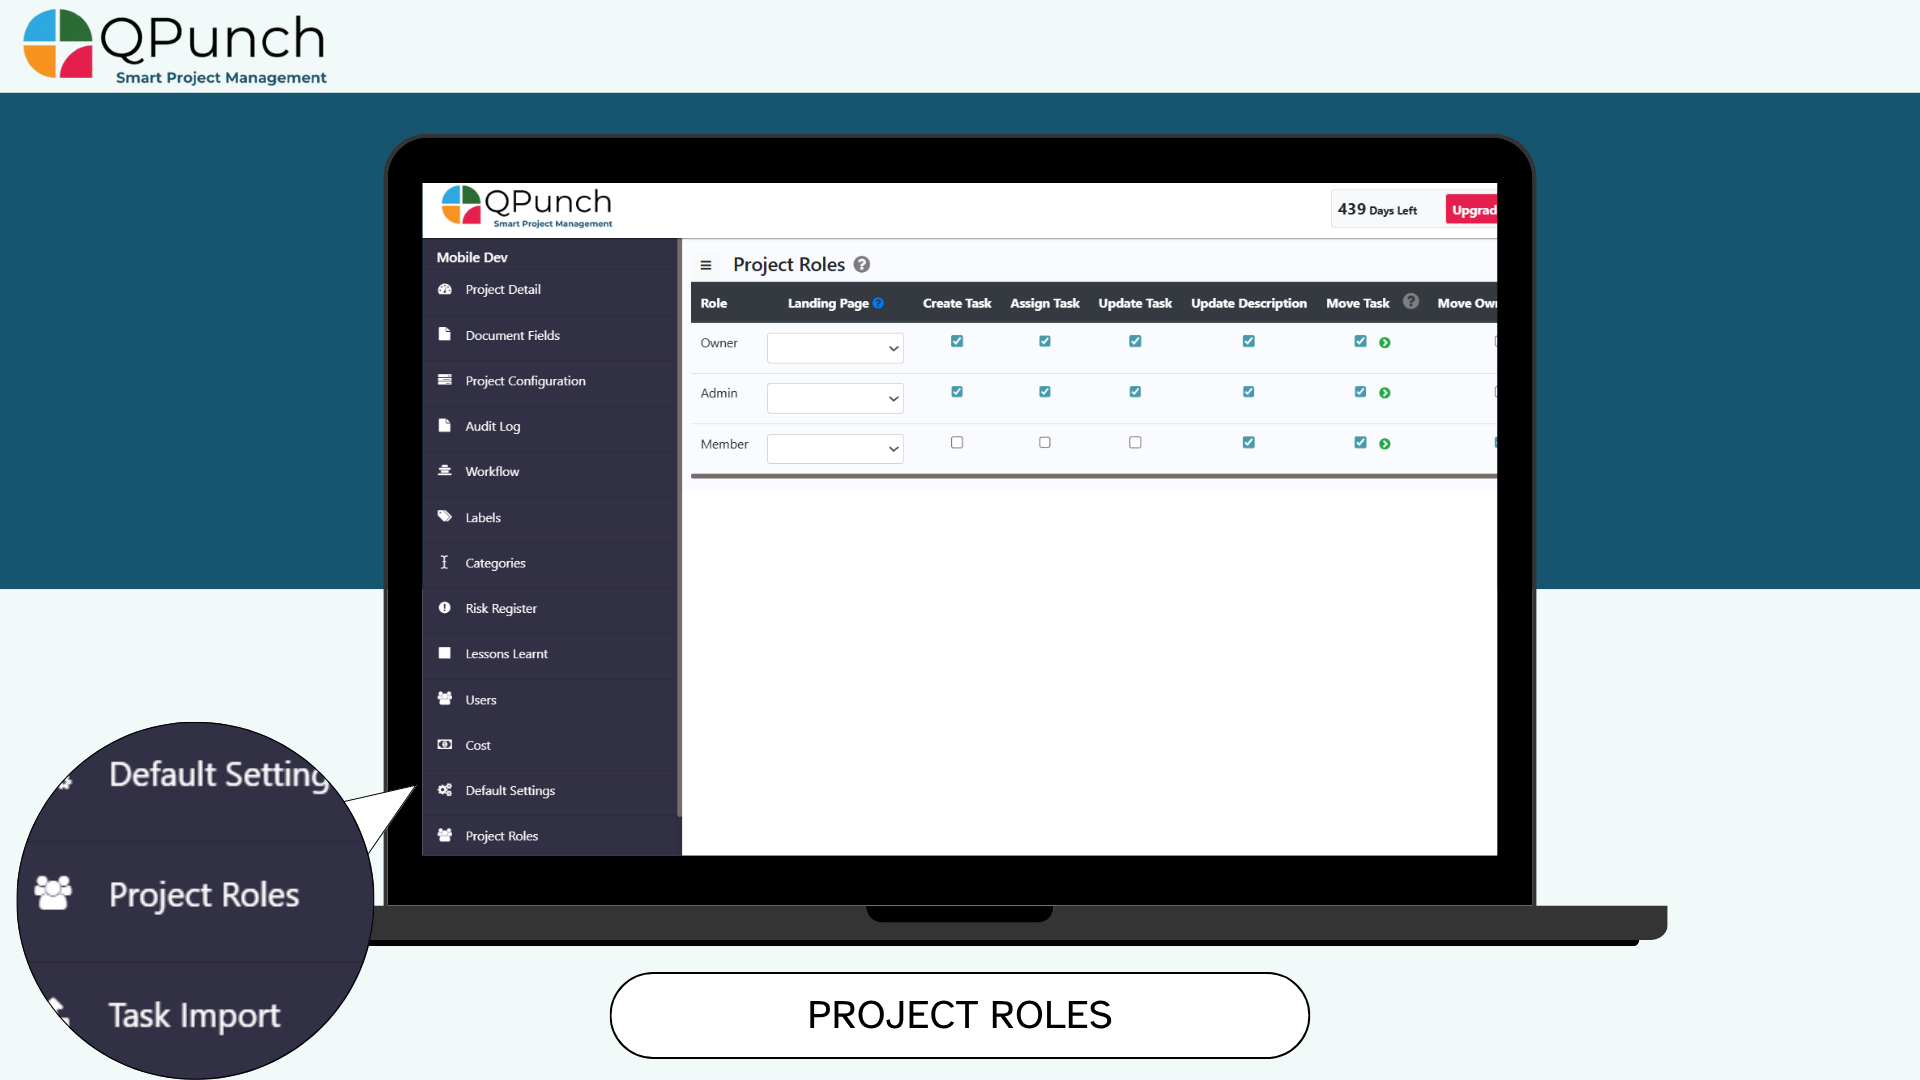Viewport: 1920px width, 1080px height.
Task: Click the Move Task help question icon
Action: tap(1411, 301)
